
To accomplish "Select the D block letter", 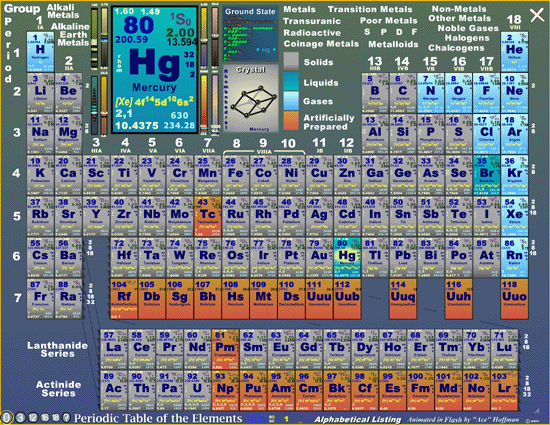I will 399,32.
